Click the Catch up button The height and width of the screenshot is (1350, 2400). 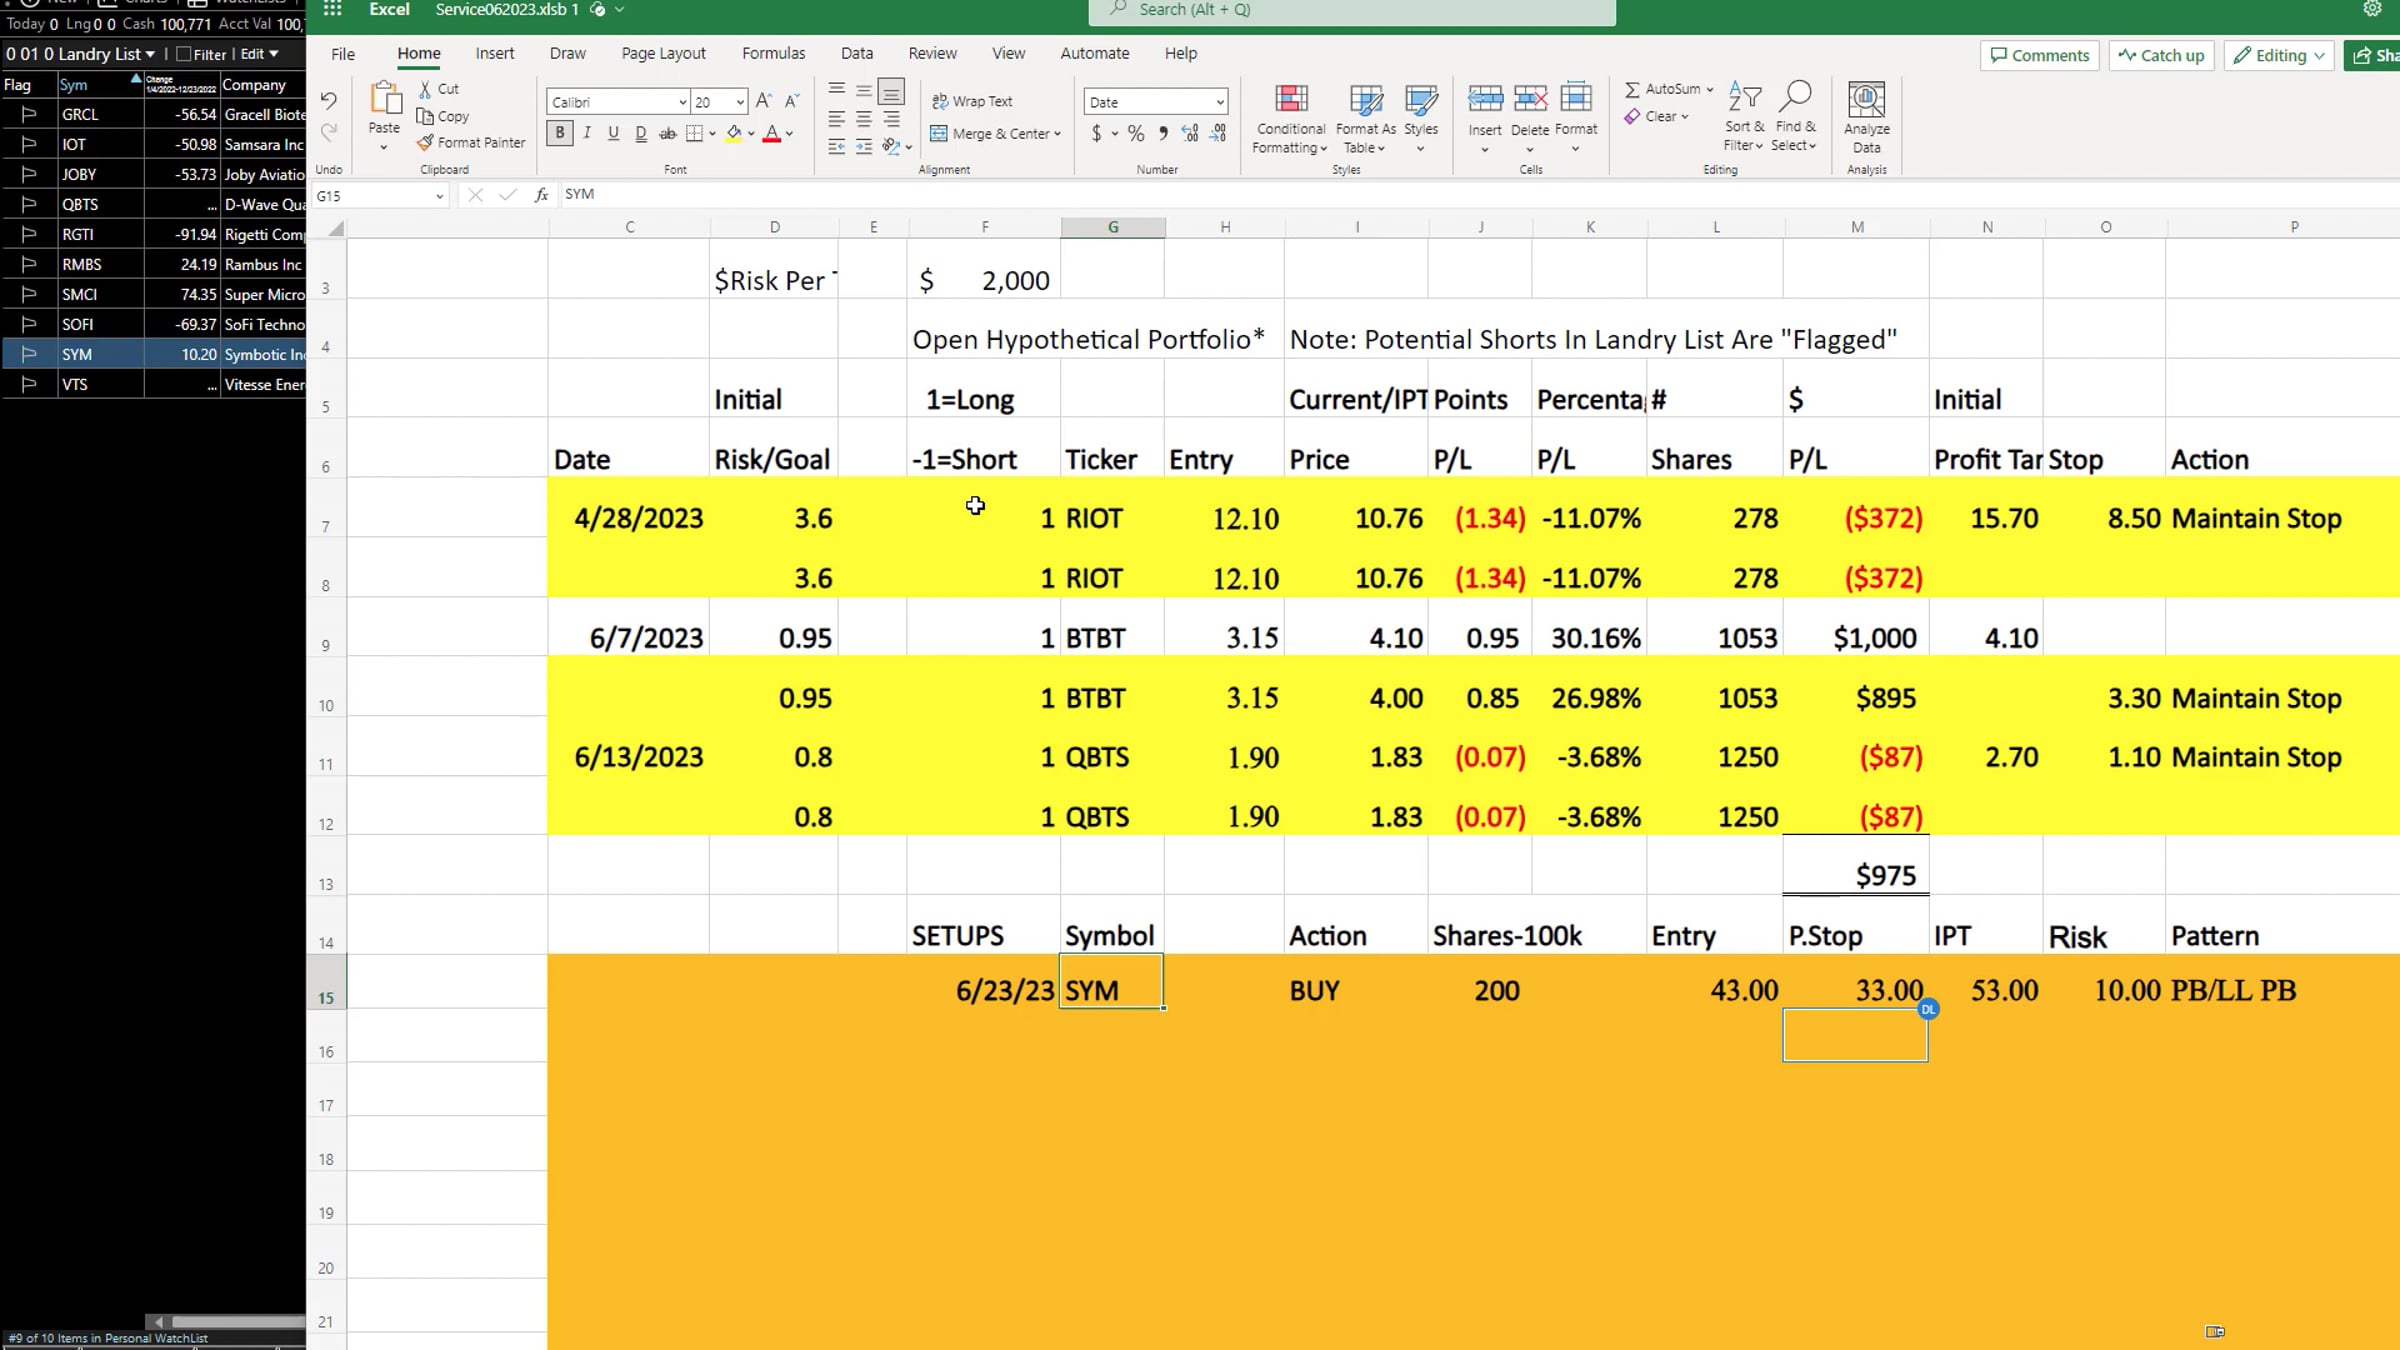click(x=2161, y=55)
